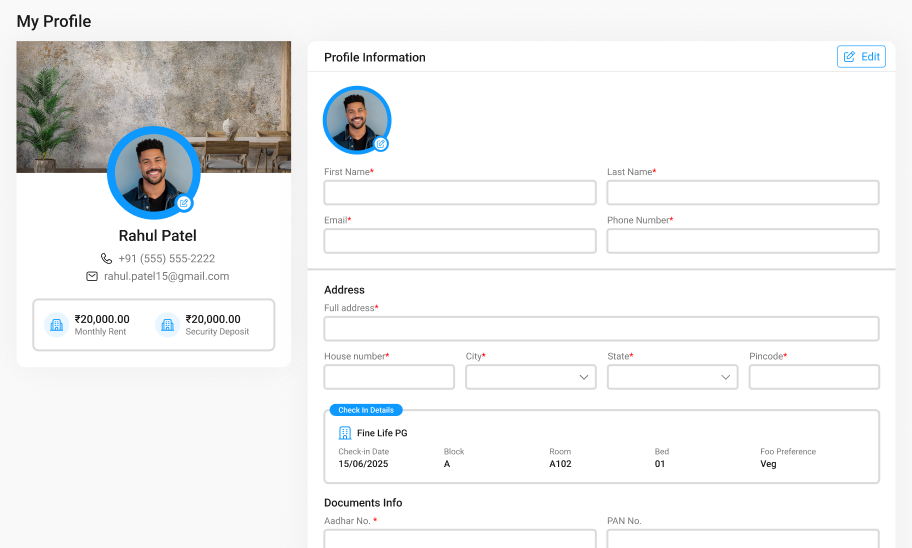
Task: Click the rahul.patel15@gmail.com email address
Action: 166,276
